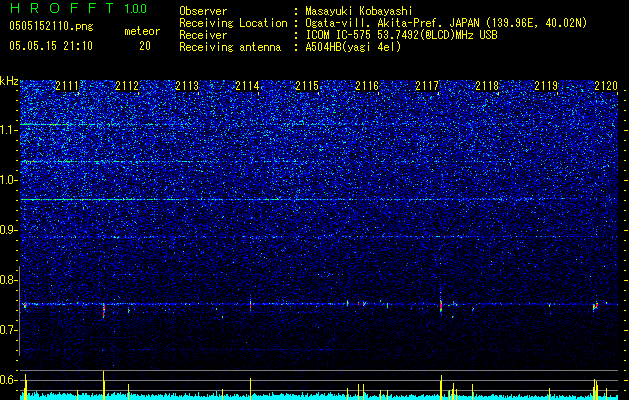Click the time marker 2118
The height and width of the screenshot is (400, 629).
click(487, 86)
